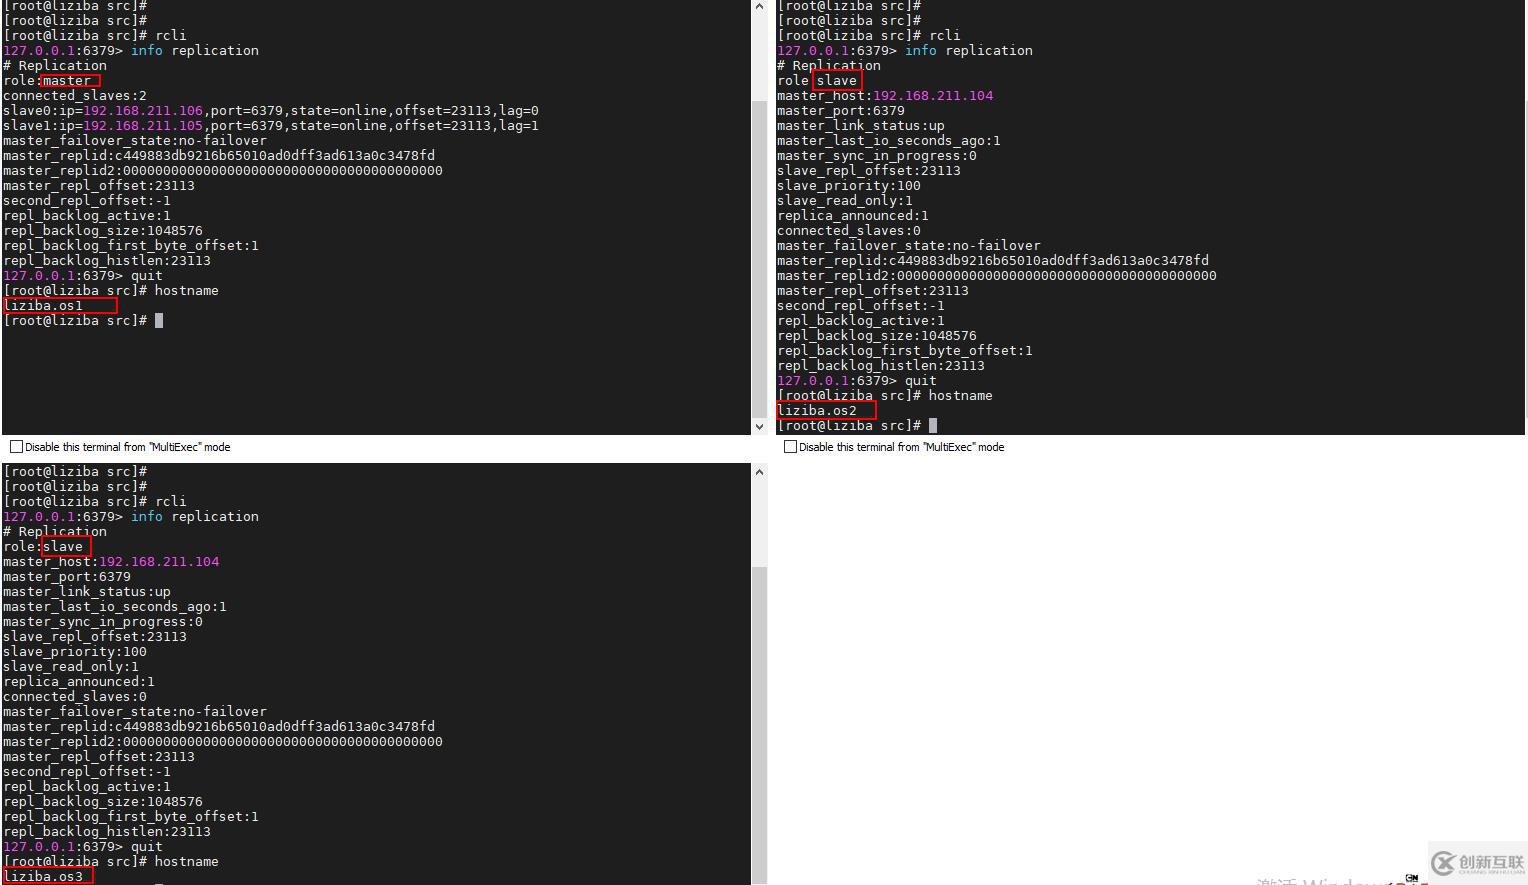This screenshot has width=1528, height=885.
Task: Click master_port:6379 in liziba.os2 terminal
Action: tap(841, 111)
